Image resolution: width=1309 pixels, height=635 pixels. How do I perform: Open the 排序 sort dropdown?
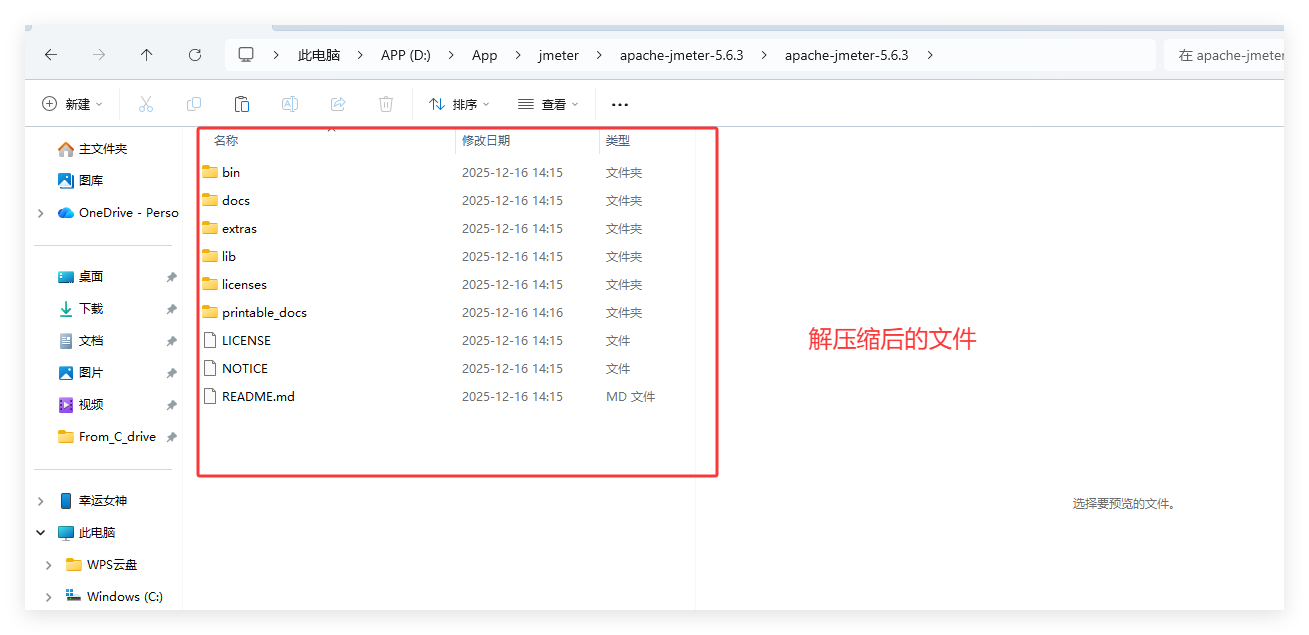point(459,104)
